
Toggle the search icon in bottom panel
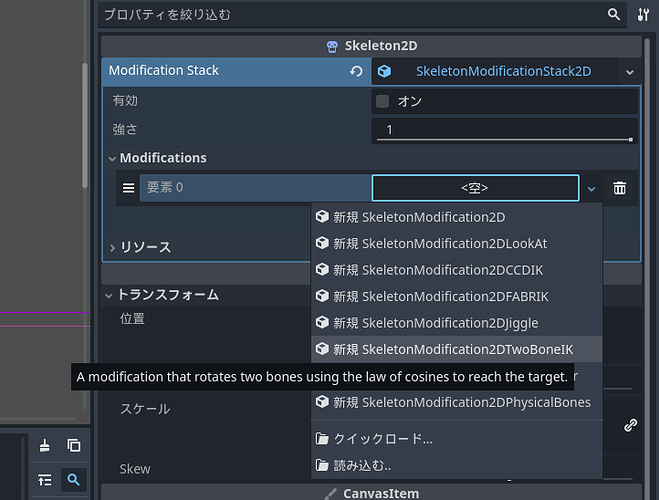[74, 480]
